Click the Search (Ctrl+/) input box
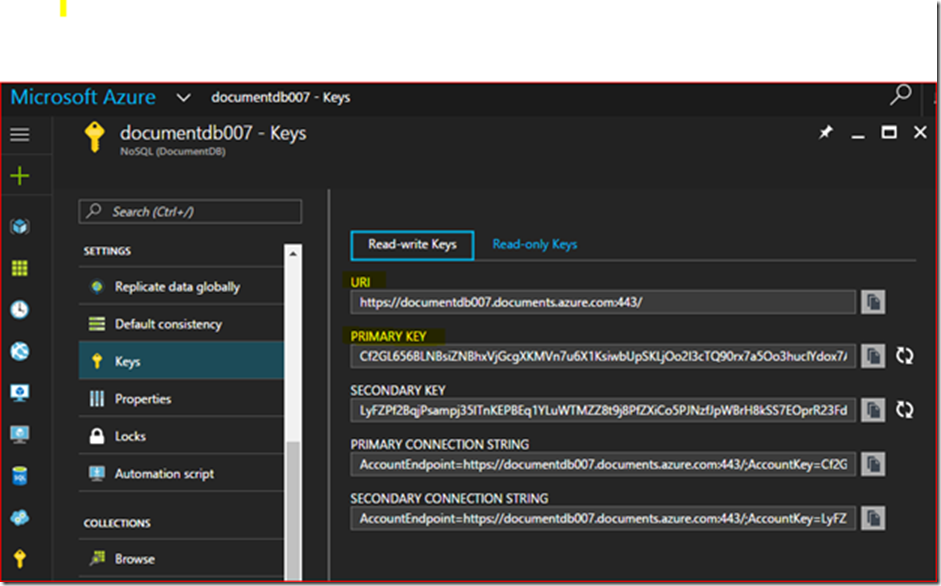 pos(190,212)
